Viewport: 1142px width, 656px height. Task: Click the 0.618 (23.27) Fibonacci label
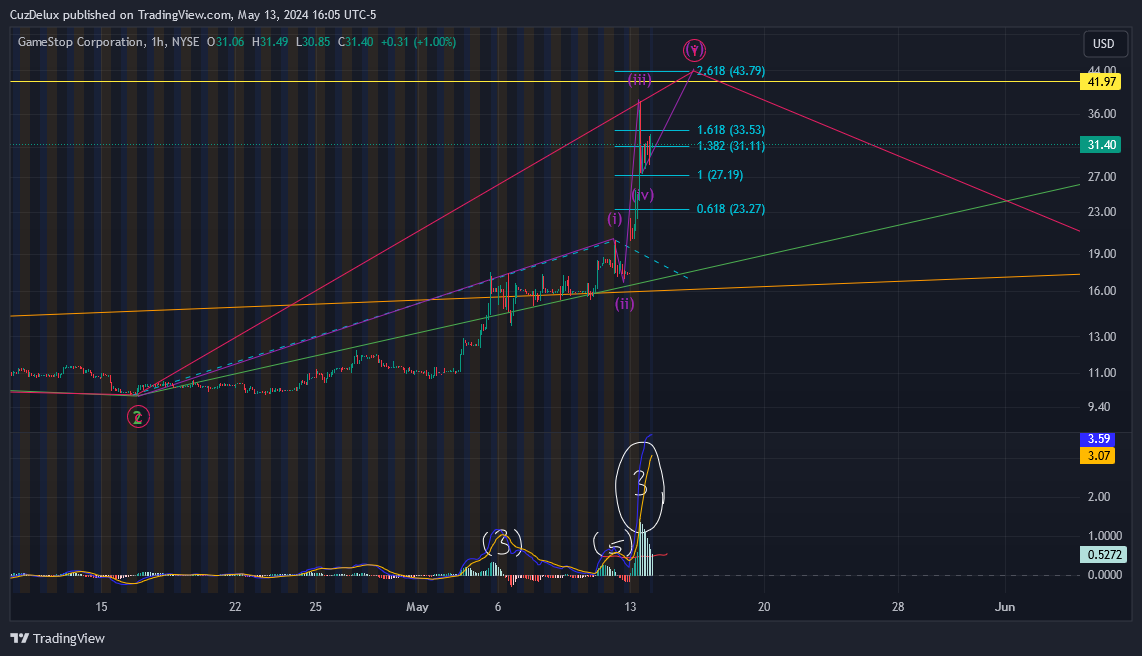click(731, 209)
